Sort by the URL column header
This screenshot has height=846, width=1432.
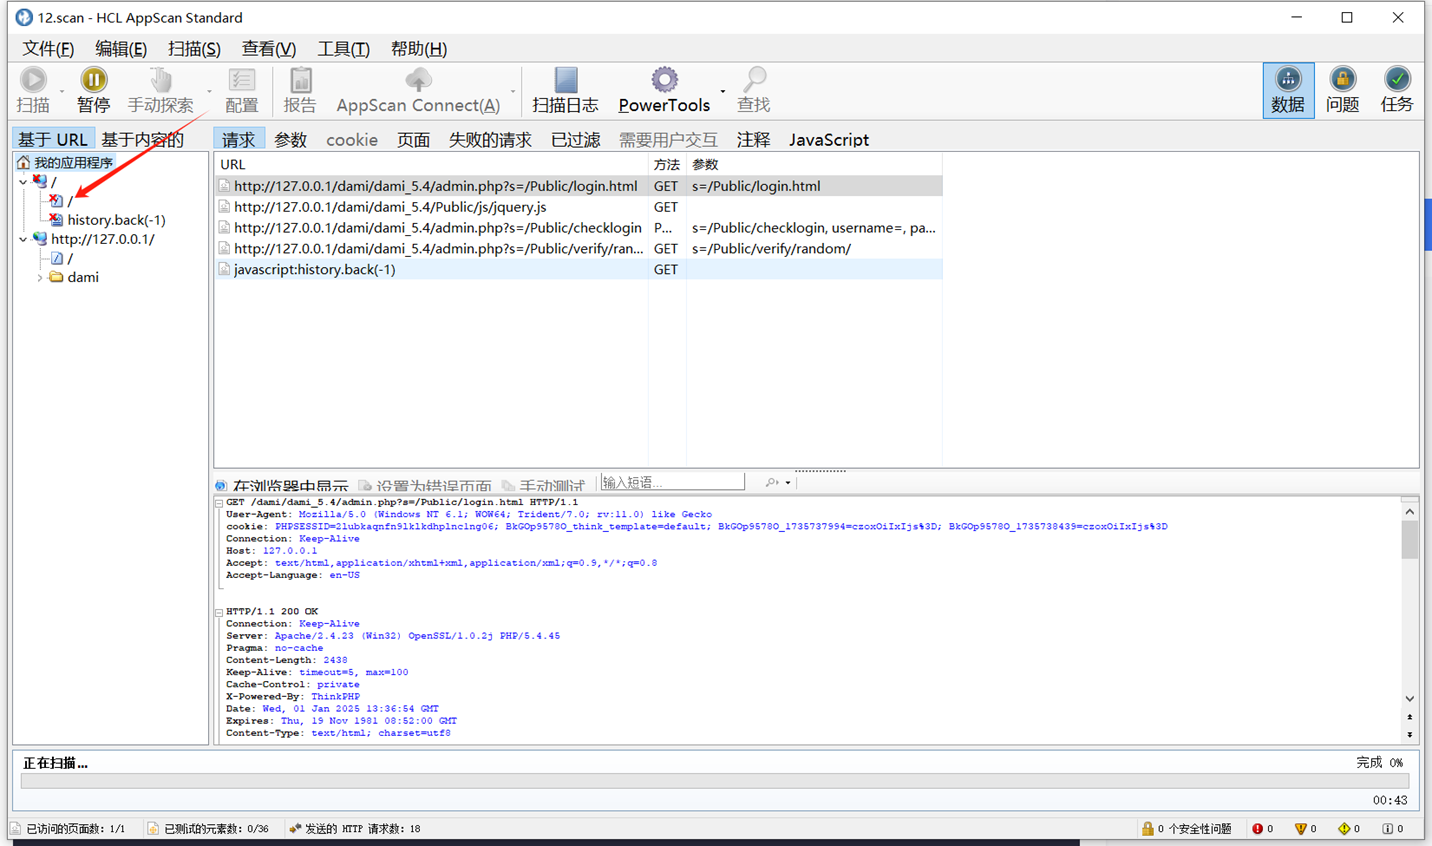coord(431,164)
